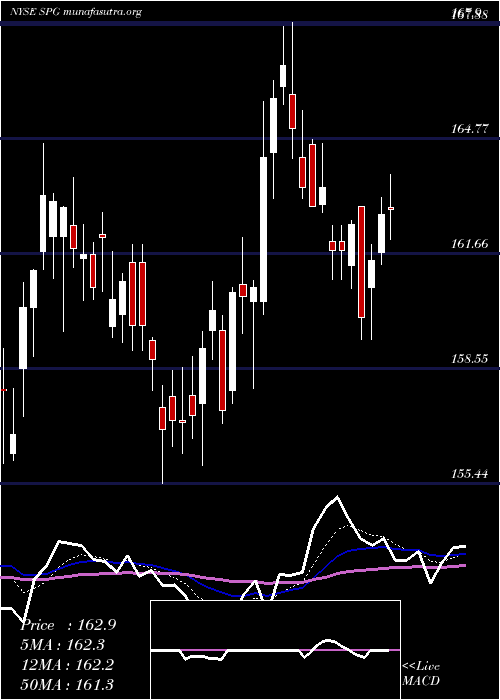Select the 164.77 price level label
Screen dimensions: 500x700
pyautogui.click(x=470, y=129)
